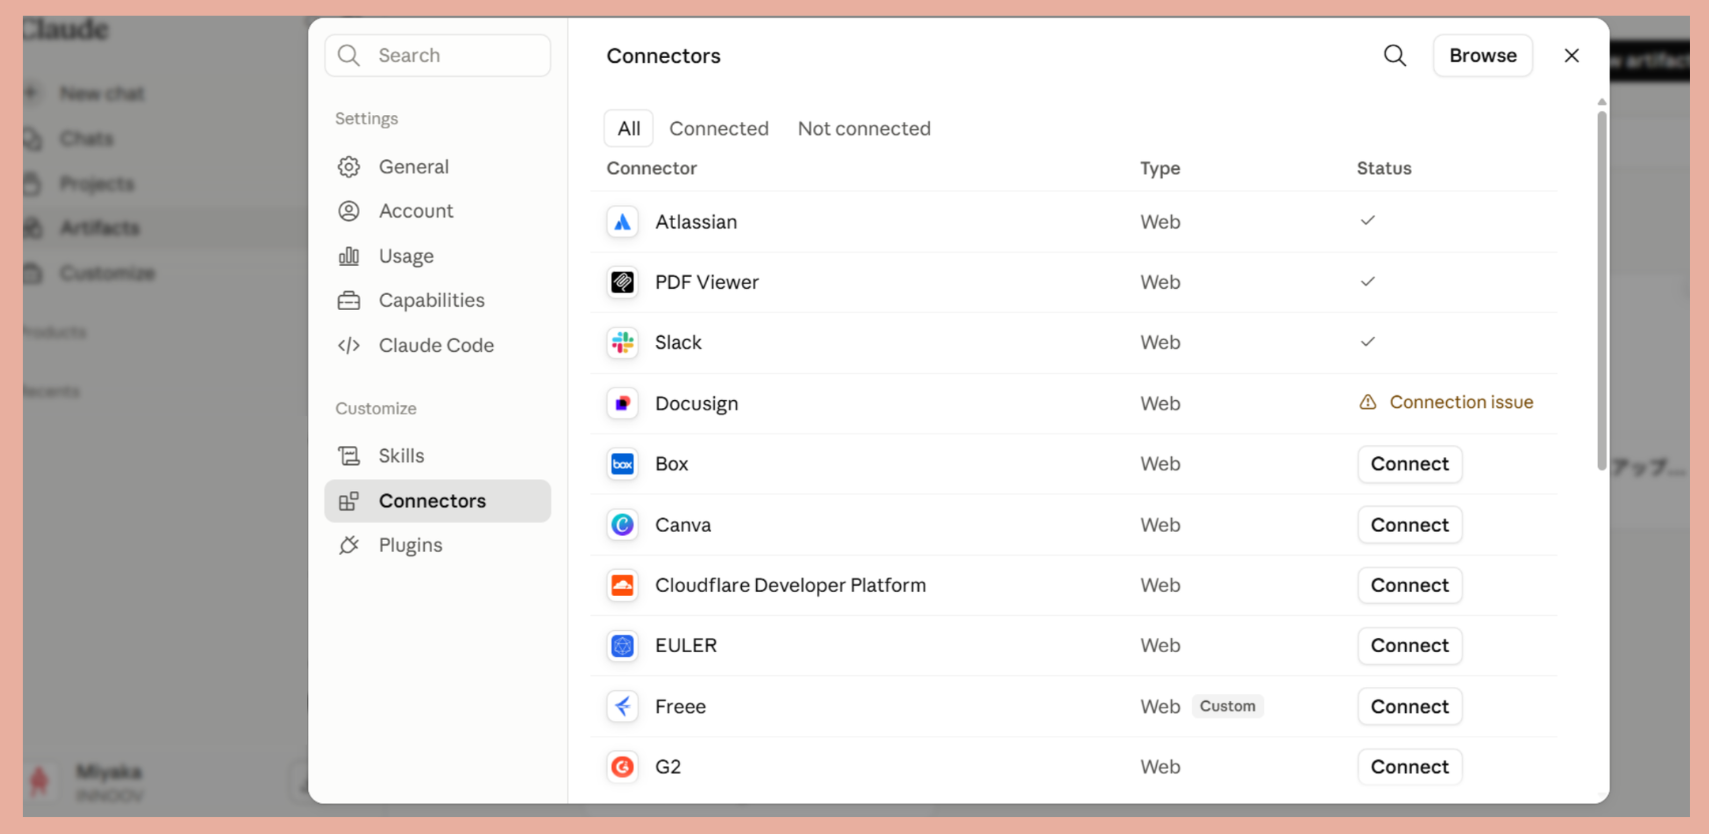Click the EULER connector name
This screenshot has width=1709, height=834.
click(686, 646)
